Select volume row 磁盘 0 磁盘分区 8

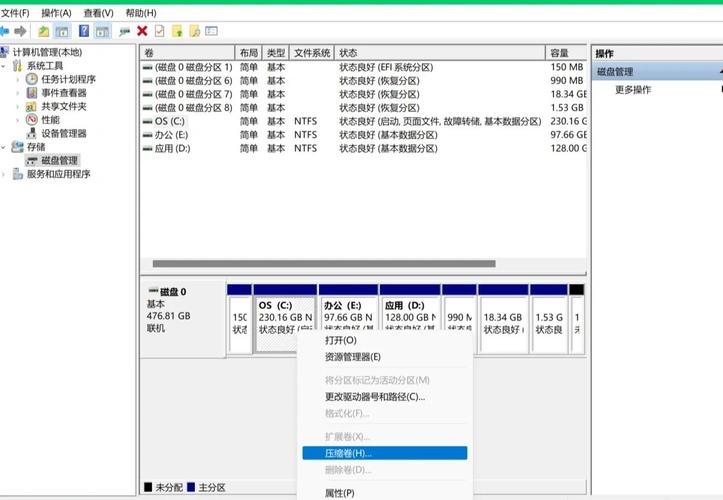click(364, 107)
